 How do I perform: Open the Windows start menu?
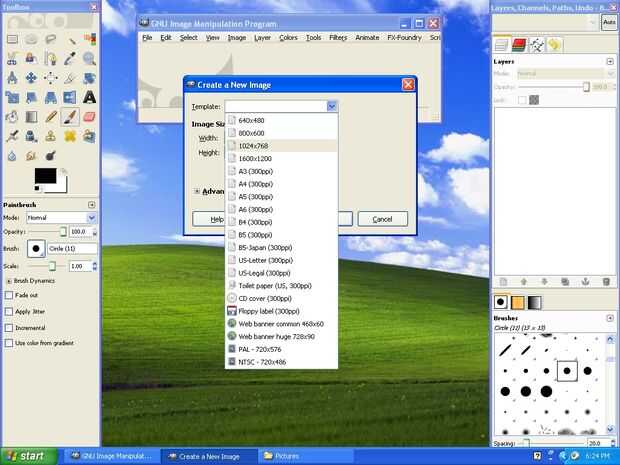(x=28, y=456)
